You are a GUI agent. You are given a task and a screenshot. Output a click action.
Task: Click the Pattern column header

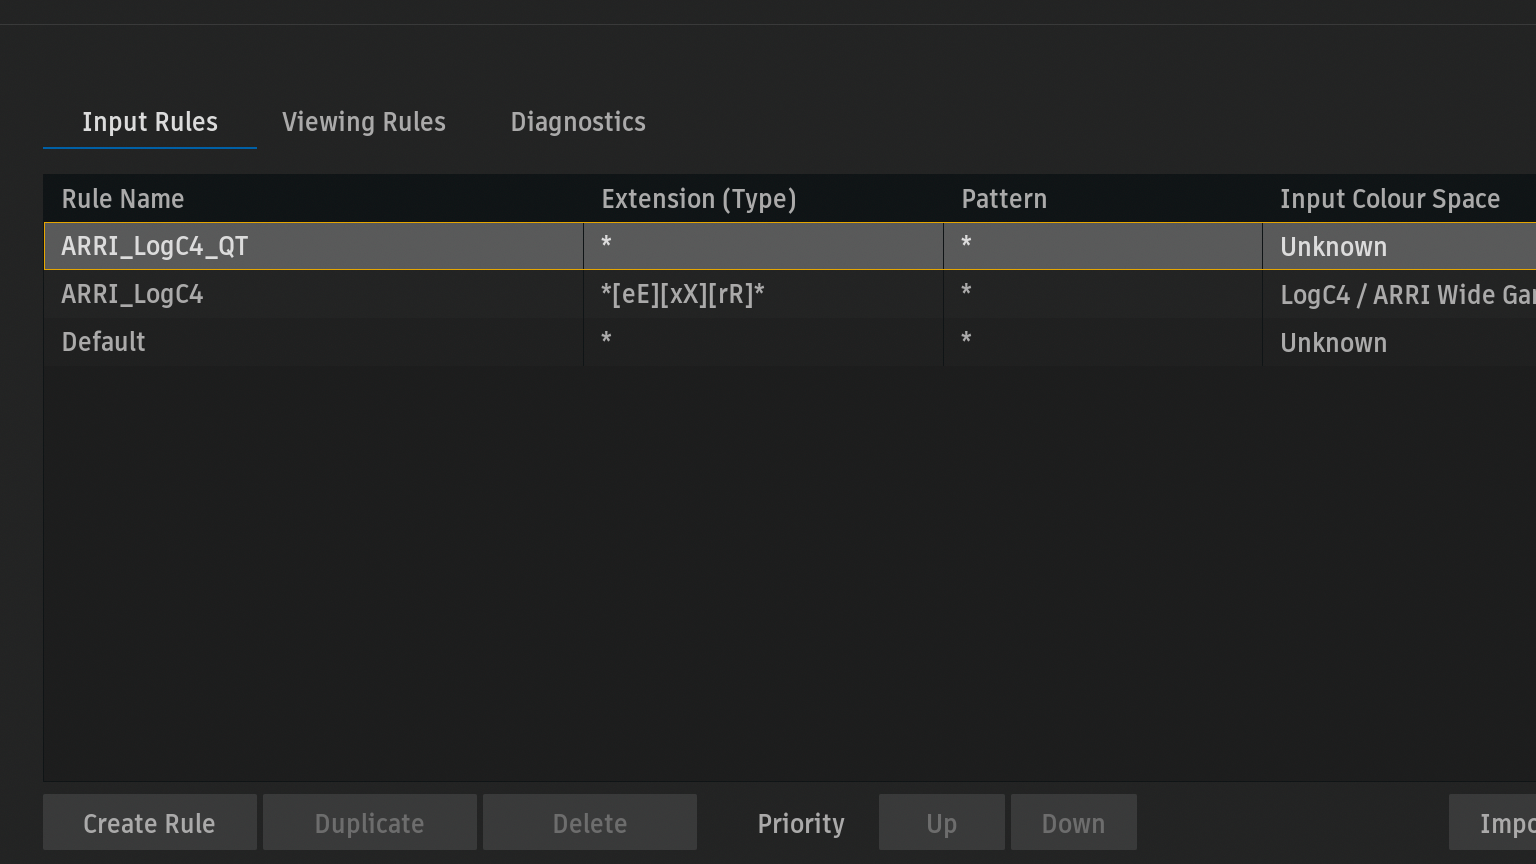[1004, 199]
